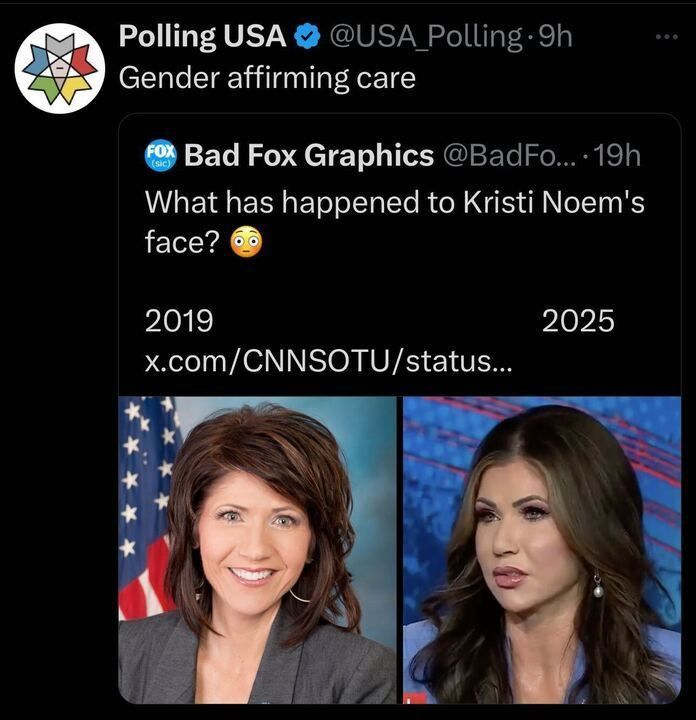Screen dimensions: 696x720
Task: Click the blue verified checkmark badge
Action: (307, 37)
